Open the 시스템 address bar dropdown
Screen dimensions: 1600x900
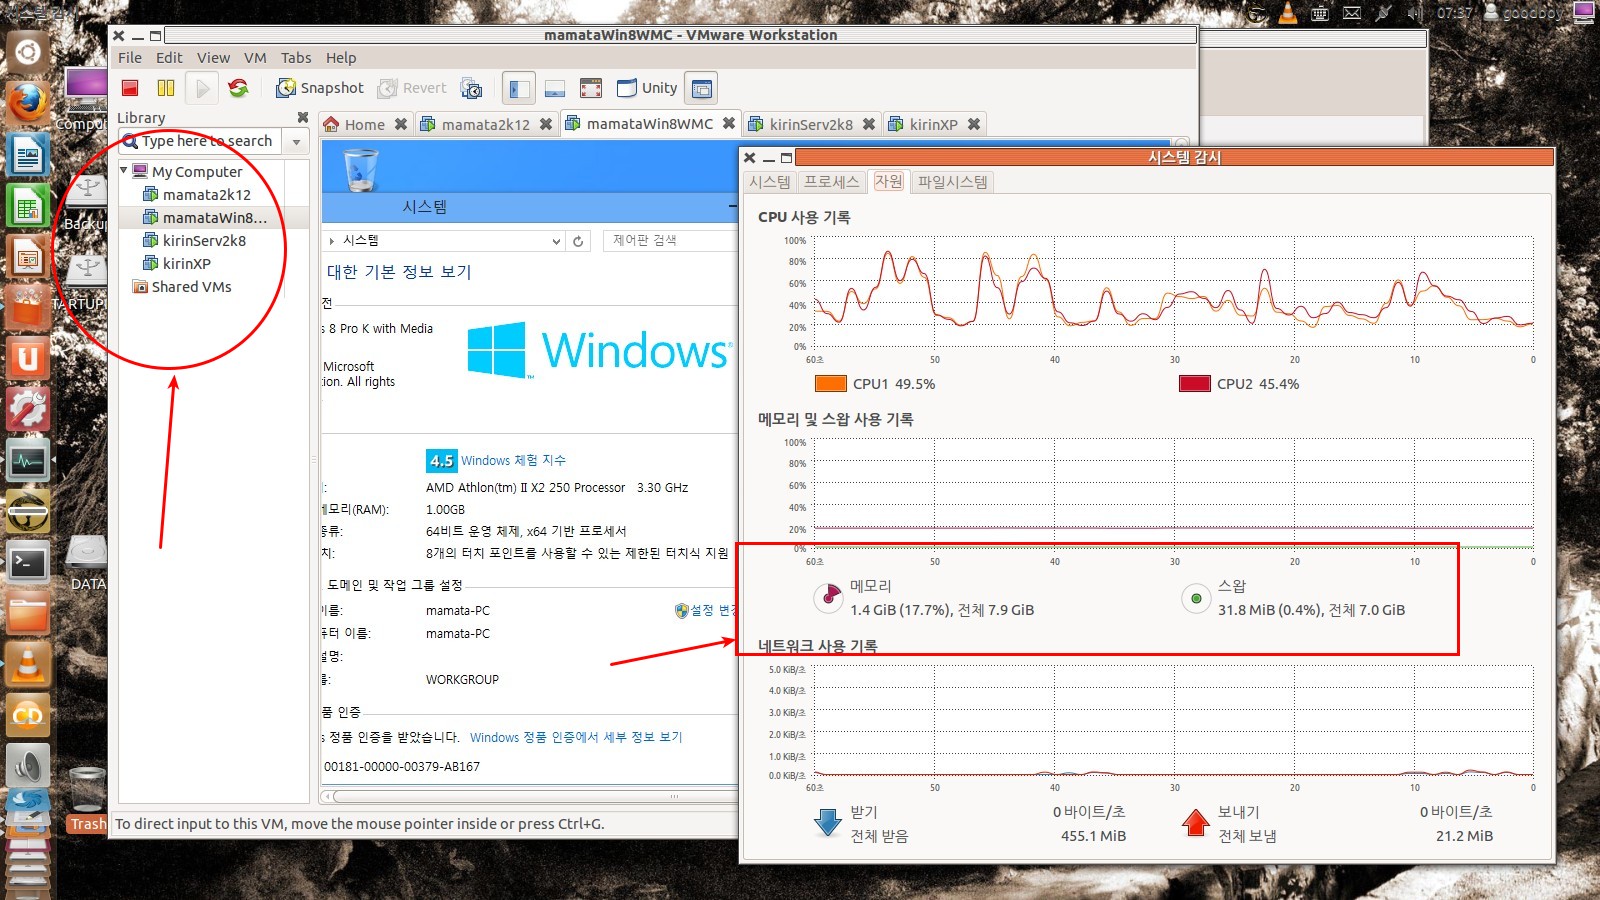coord(556,241)
